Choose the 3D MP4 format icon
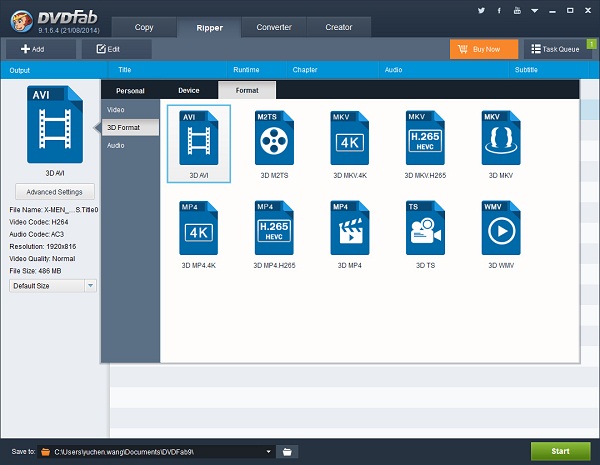The image size is (600, 465). coord(349,228)
